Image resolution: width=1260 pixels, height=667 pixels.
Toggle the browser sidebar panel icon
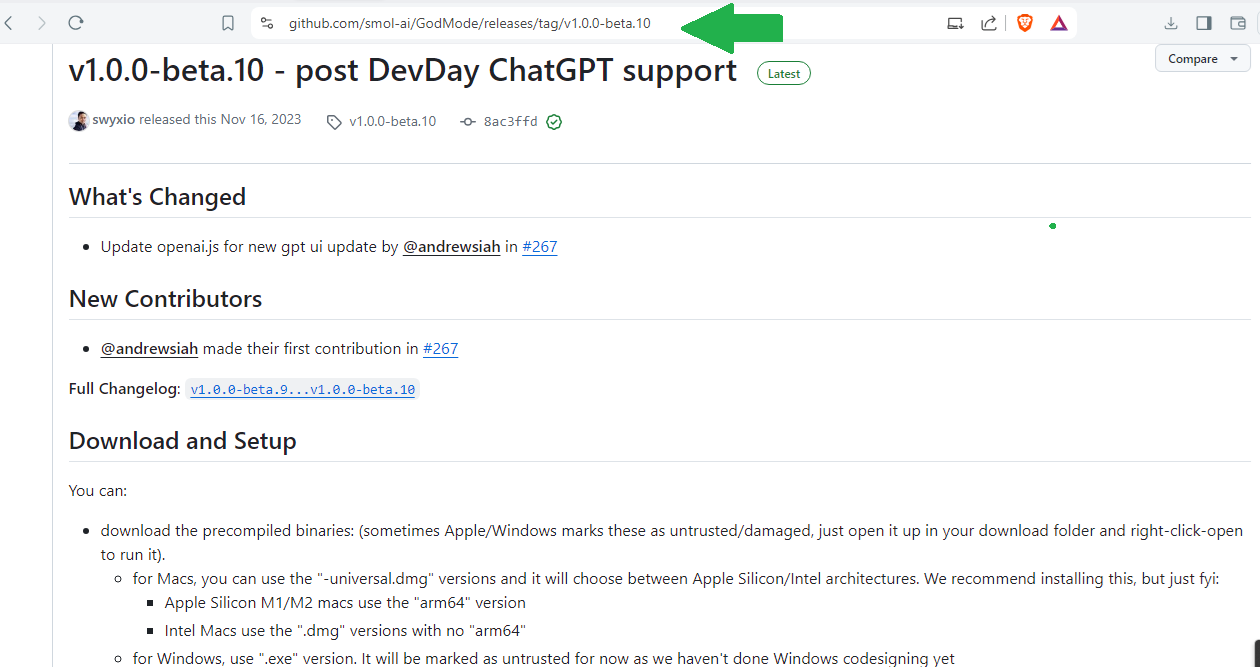1204,23
